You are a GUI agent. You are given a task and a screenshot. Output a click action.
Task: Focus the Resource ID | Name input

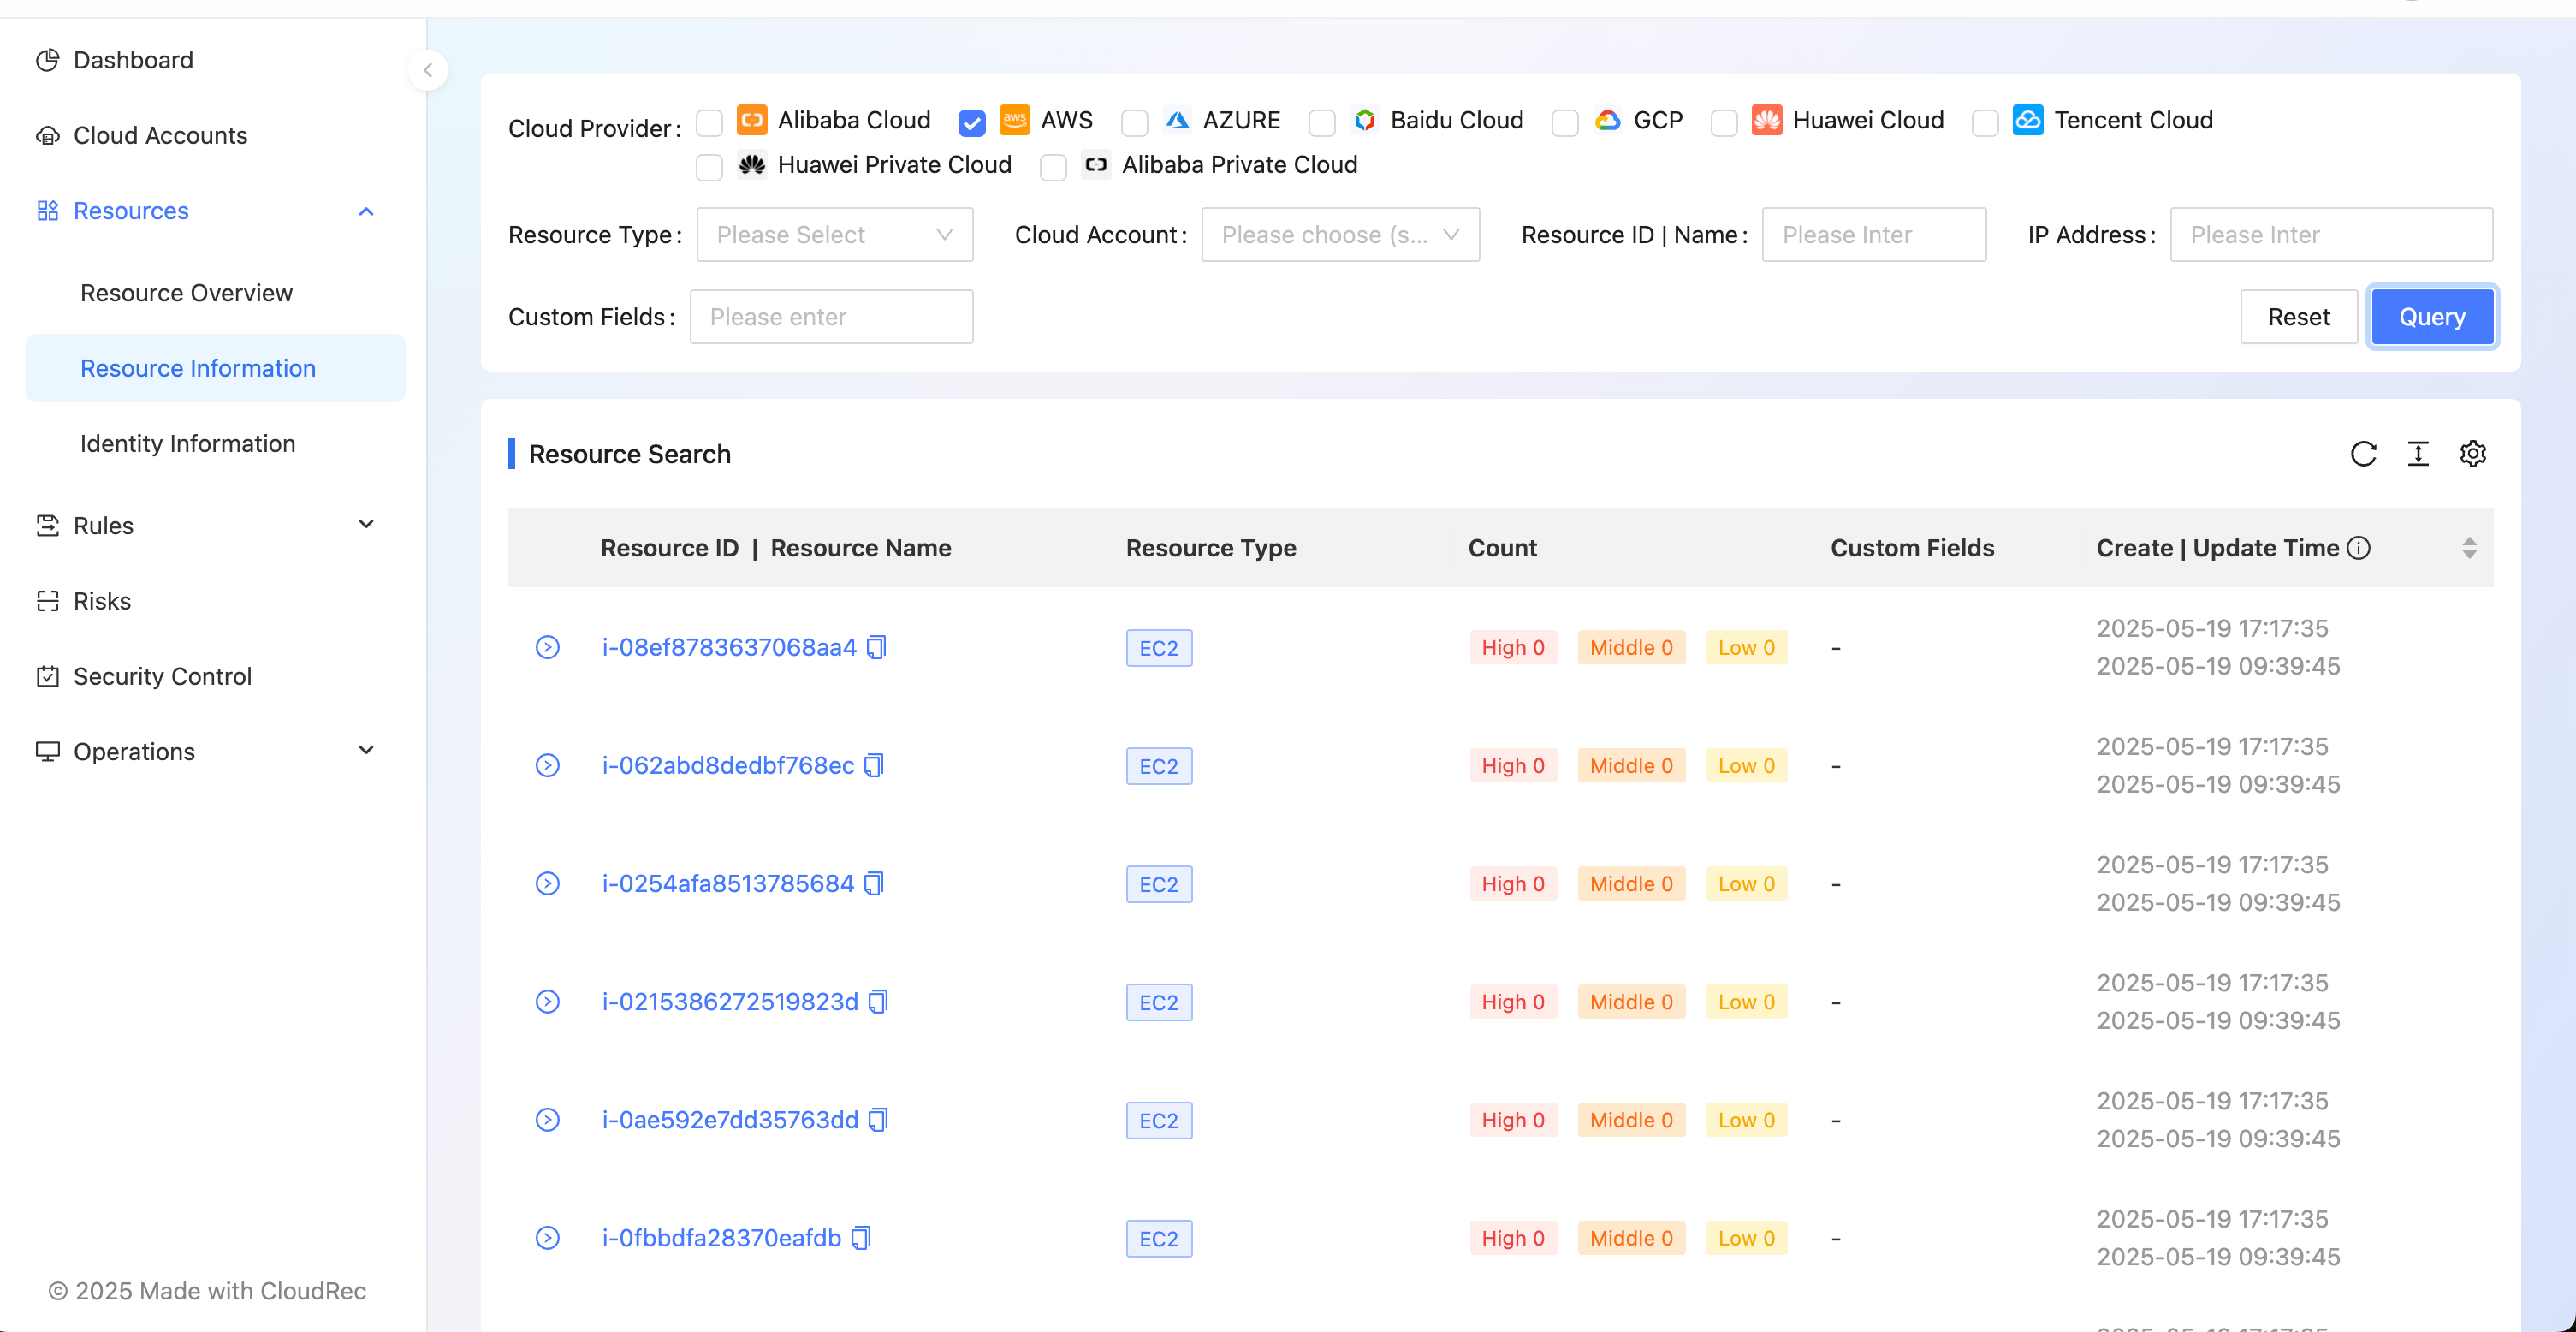[1874, 235]
